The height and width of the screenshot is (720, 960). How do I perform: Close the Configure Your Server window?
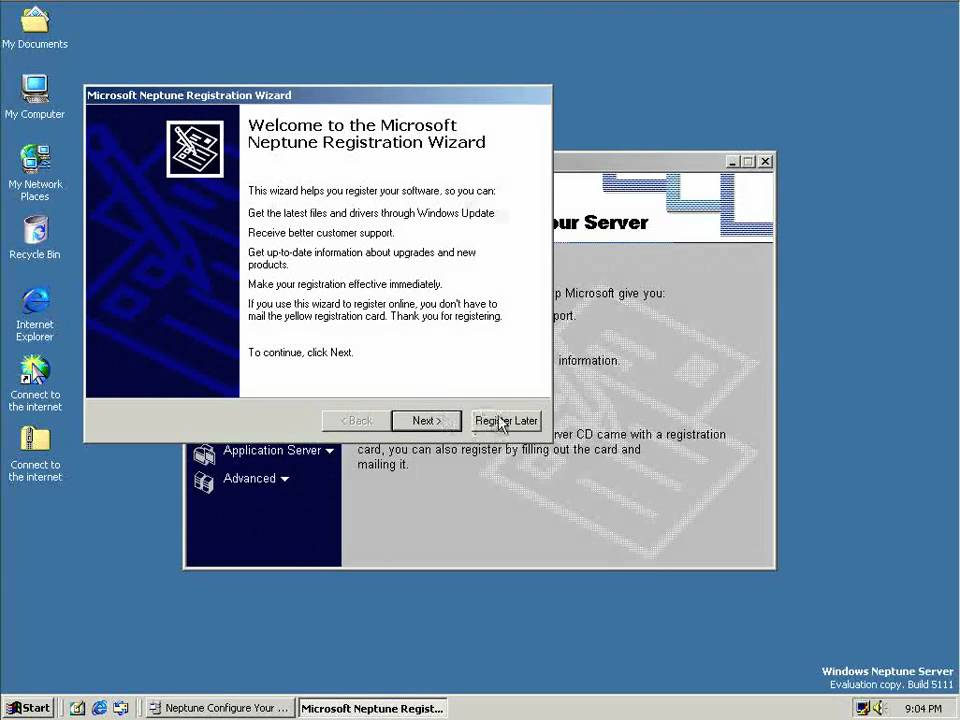point(765,162)
